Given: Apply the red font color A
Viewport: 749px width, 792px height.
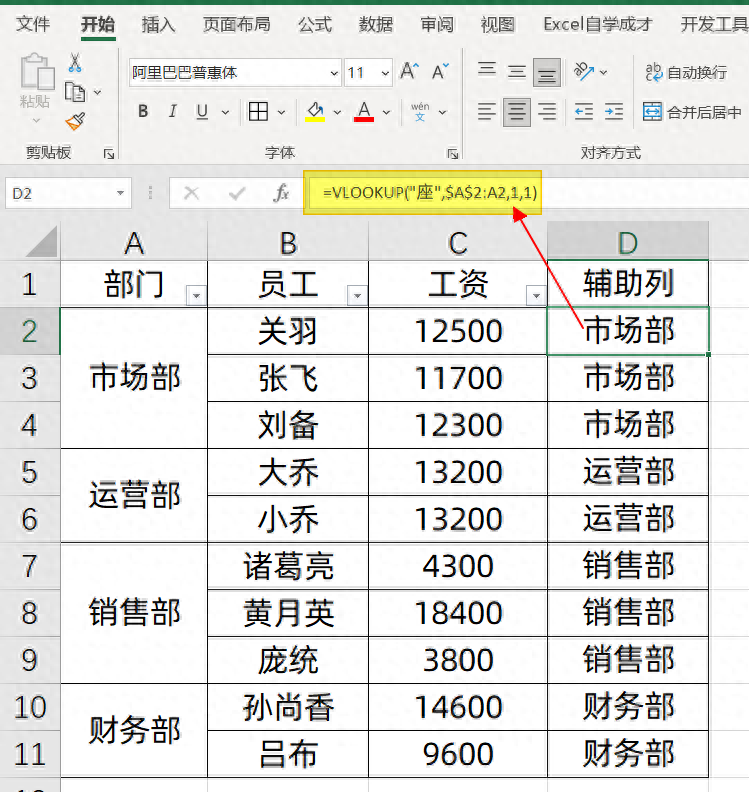Looking at the screenshot, I should (364, 112).
